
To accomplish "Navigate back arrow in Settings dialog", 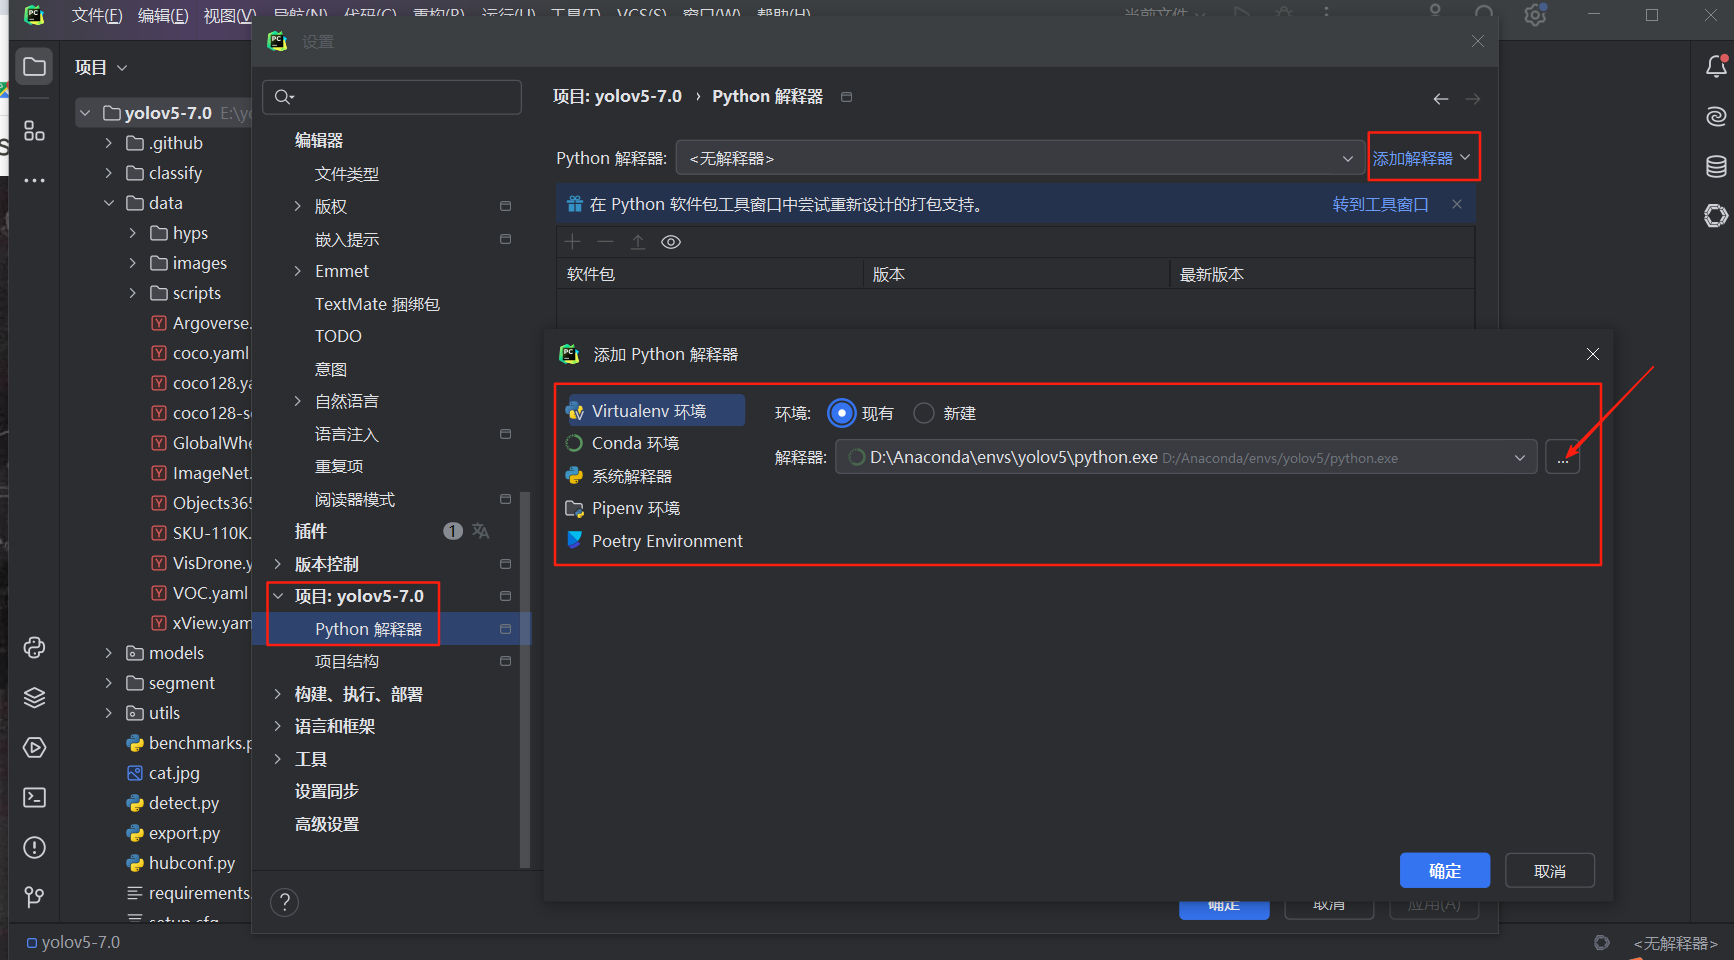I will [1441, 99].
